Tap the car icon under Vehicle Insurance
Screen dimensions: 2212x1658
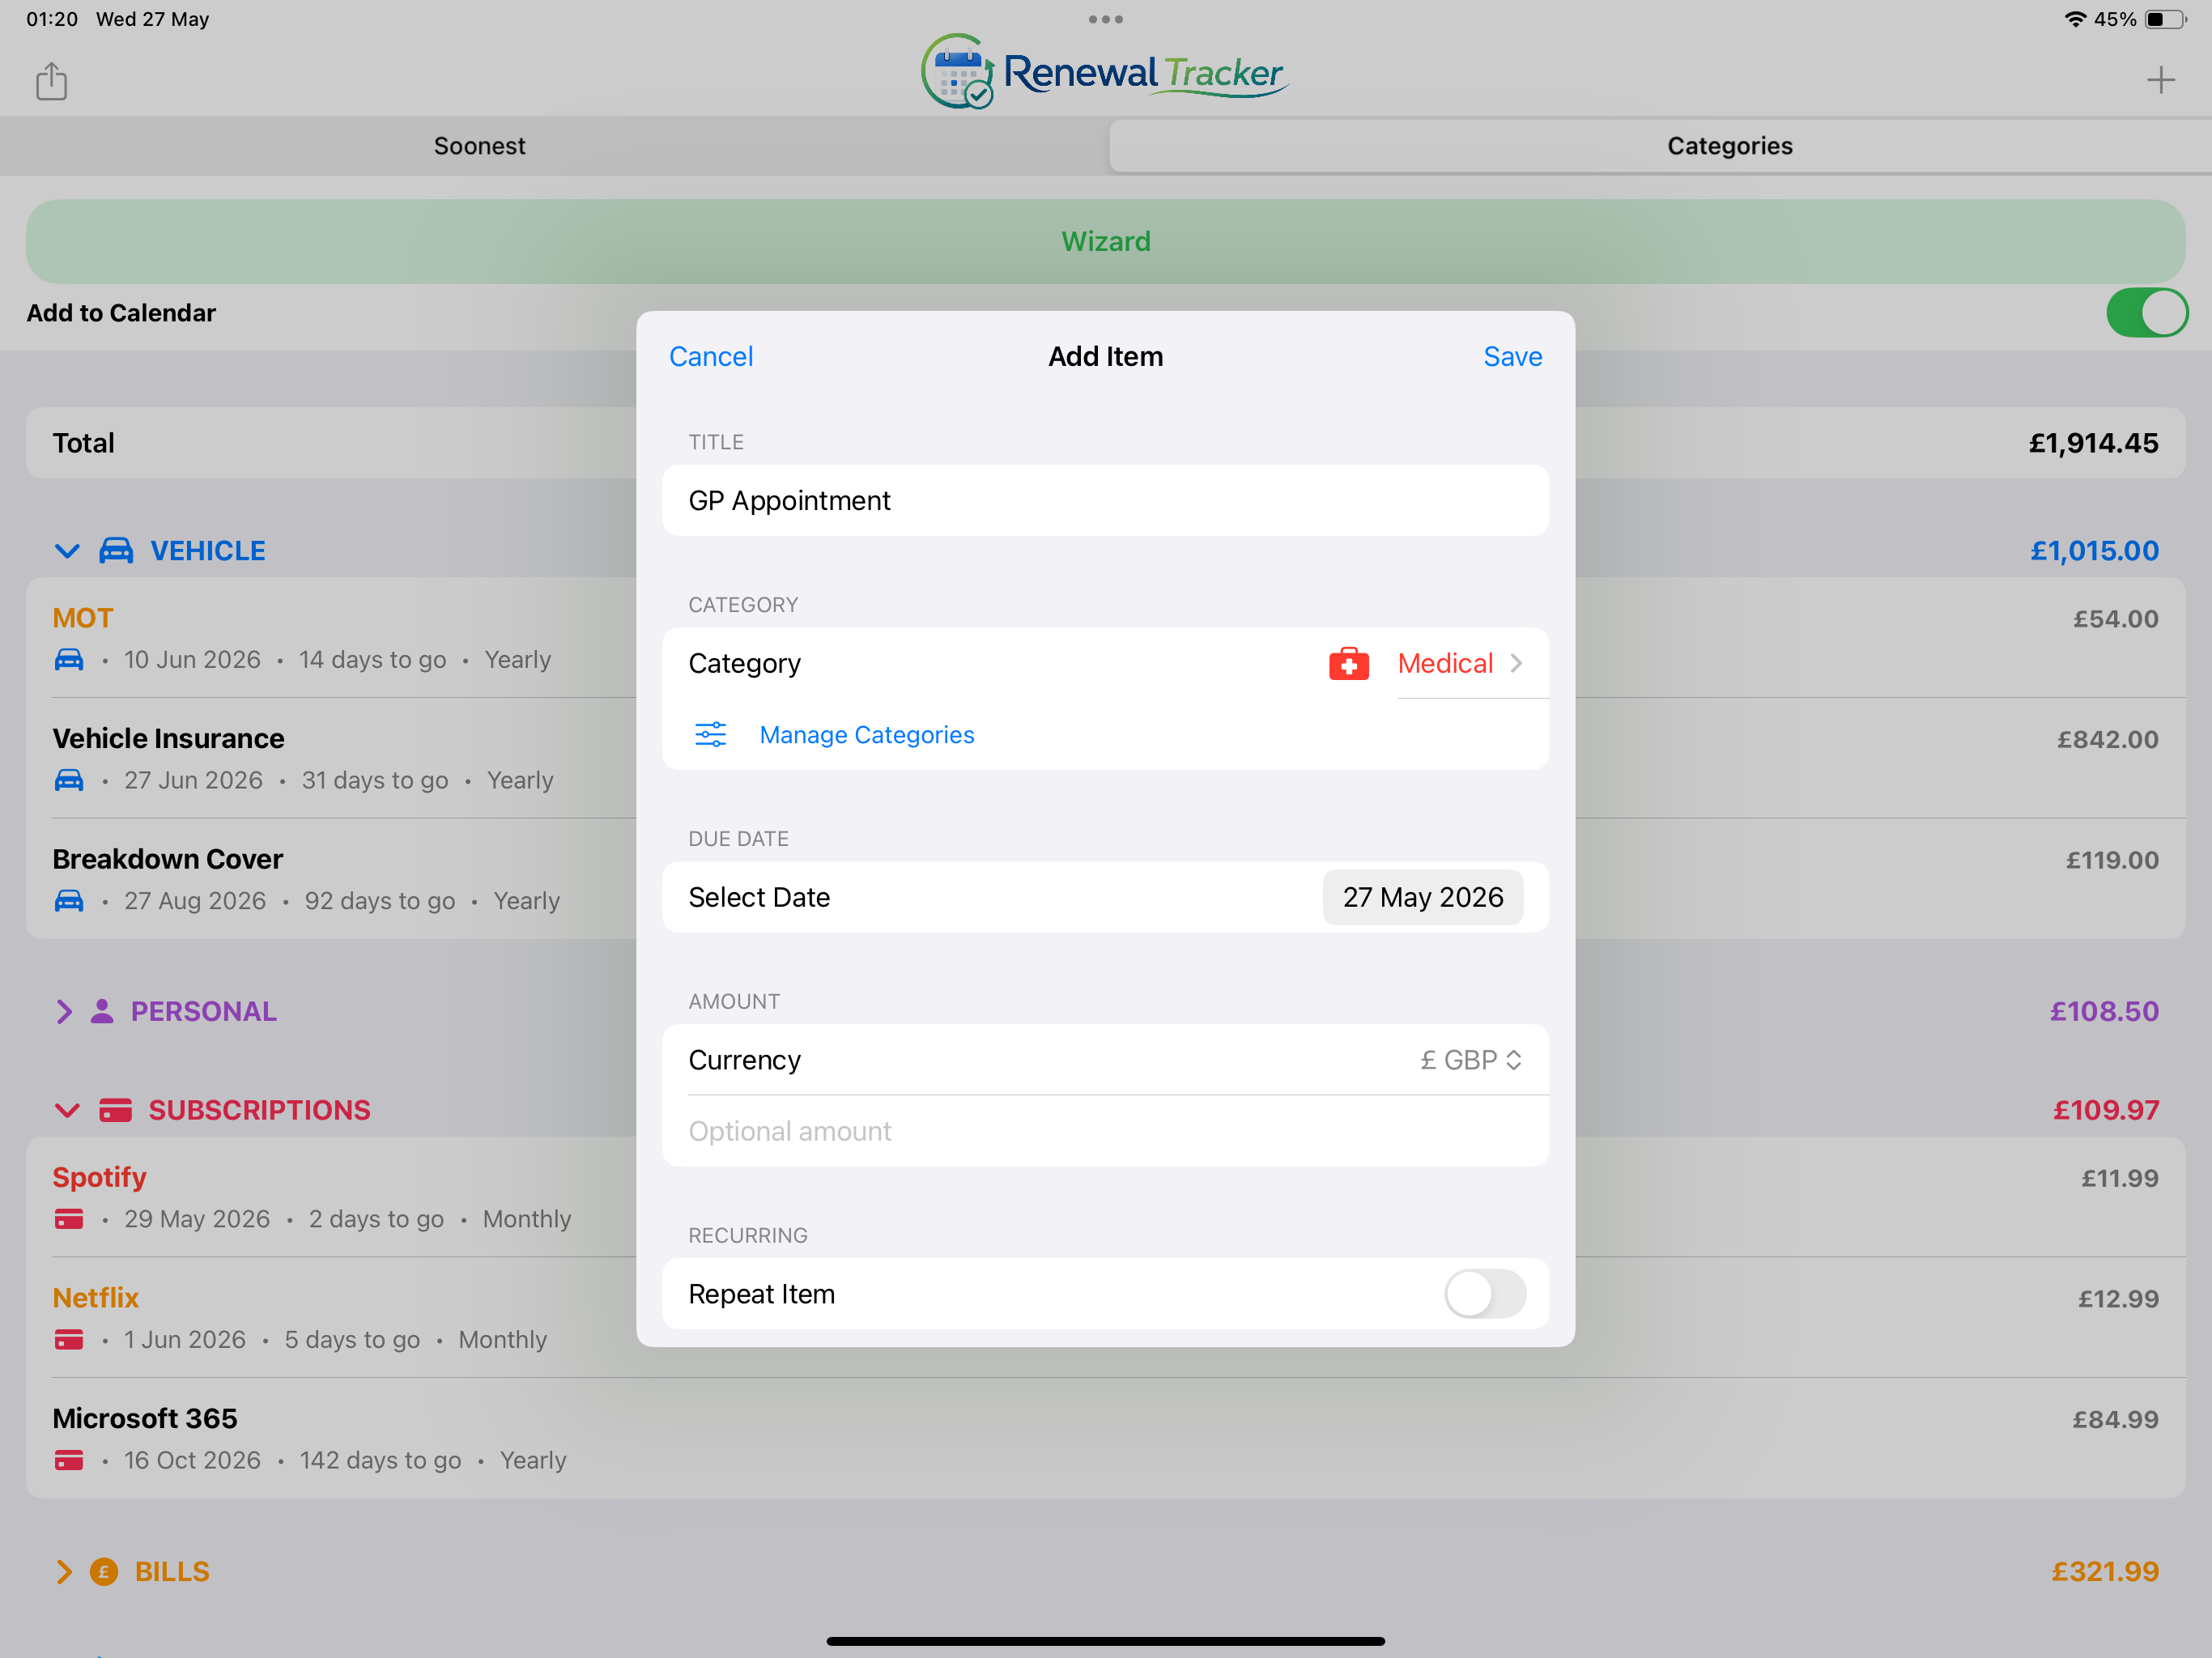(x=69, y=780)
